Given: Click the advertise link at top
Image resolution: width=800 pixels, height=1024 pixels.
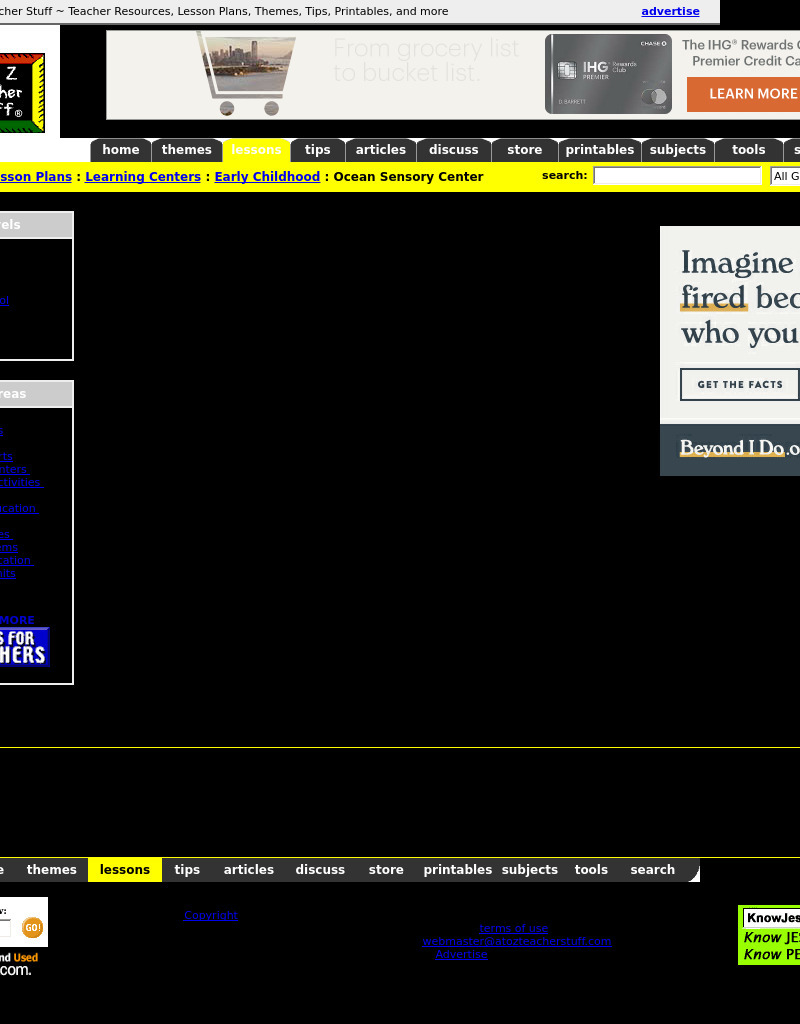Looking at the screenshot, I should coord(670,11).
